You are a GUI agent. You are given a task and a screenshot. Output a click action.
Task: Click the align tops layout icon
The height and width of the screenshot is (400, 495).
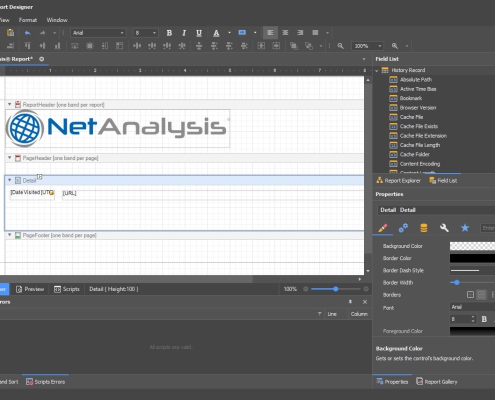pos(27,46)
